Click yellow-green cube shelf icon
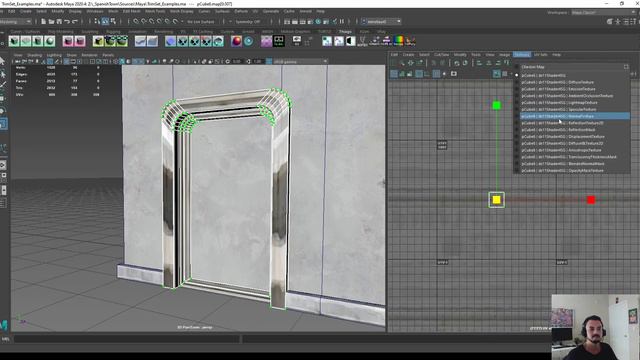The height and width of the screenshot is (360, 640). click(98, 41)
